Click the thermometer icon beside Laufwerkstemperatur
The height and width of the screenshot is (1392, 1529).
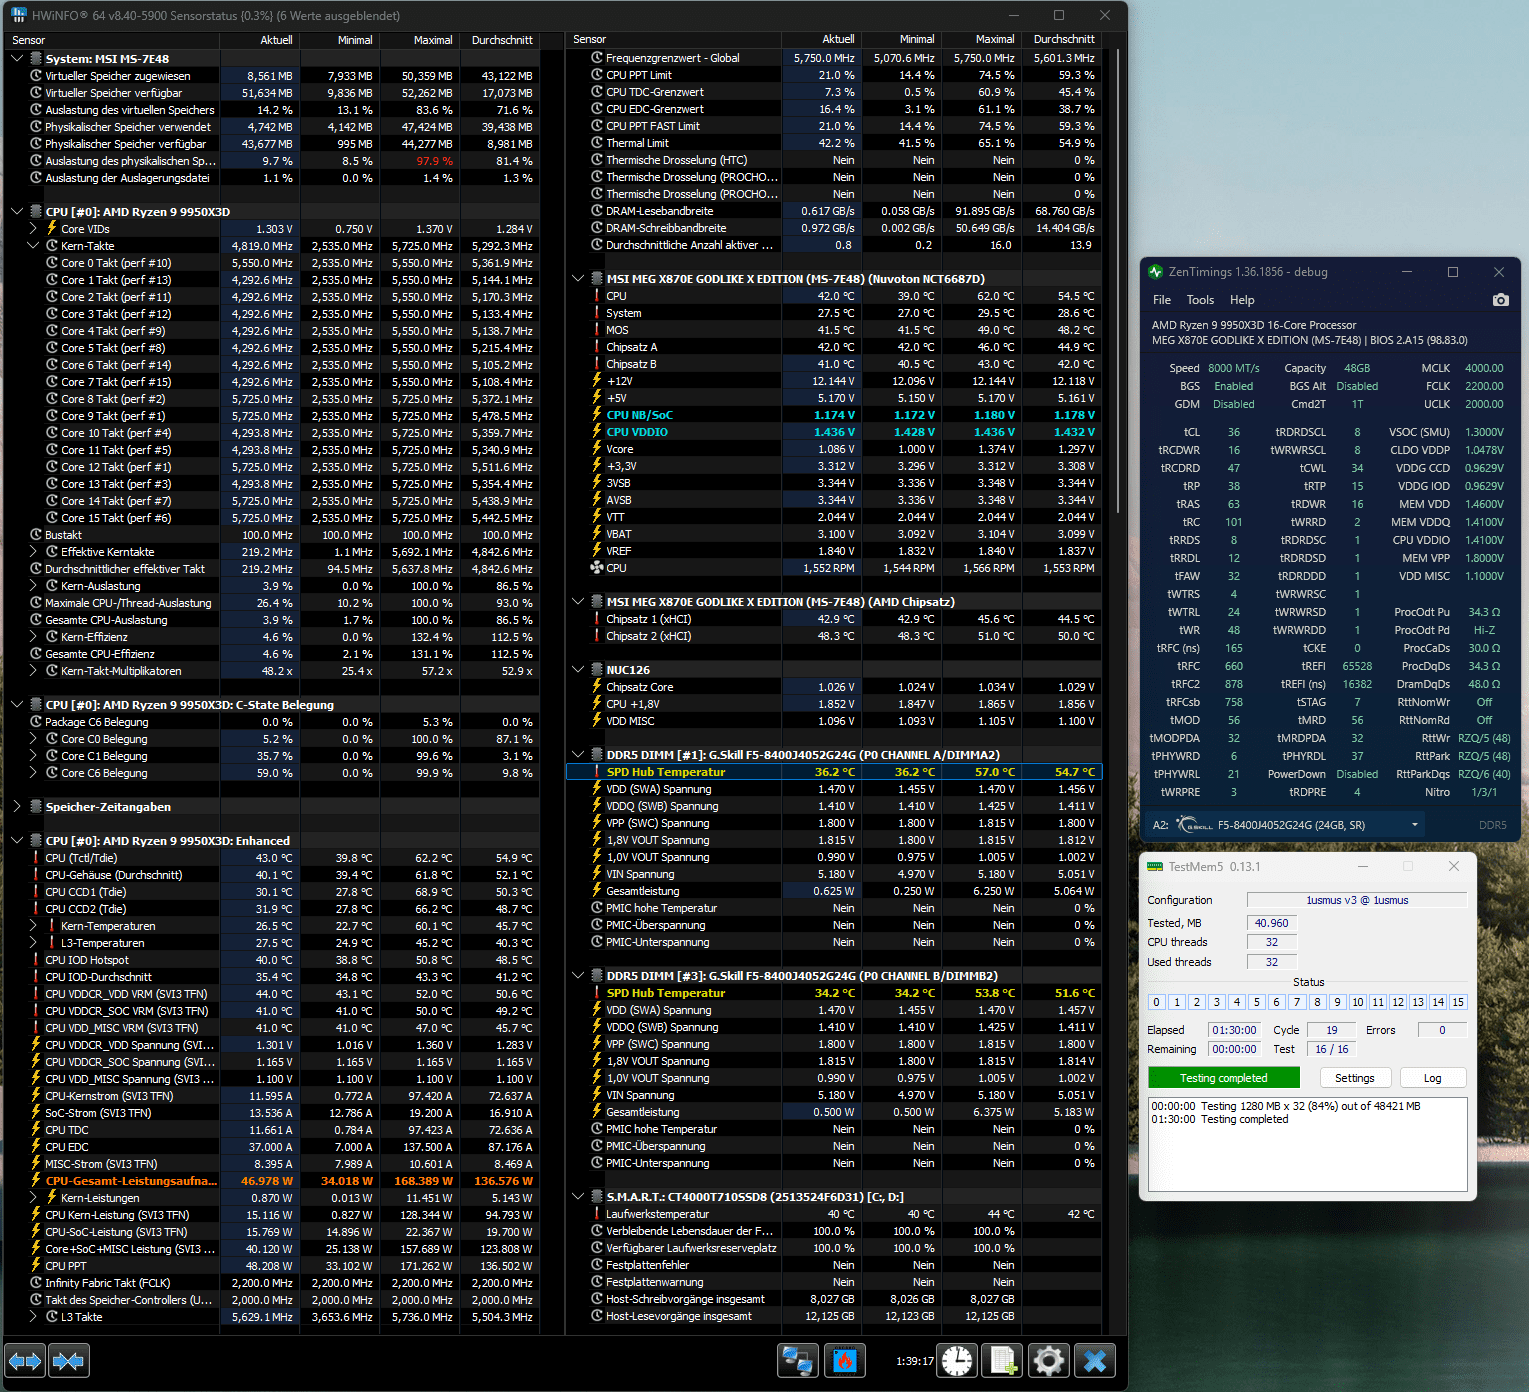pyautogui.click(x=597, y=1214)
